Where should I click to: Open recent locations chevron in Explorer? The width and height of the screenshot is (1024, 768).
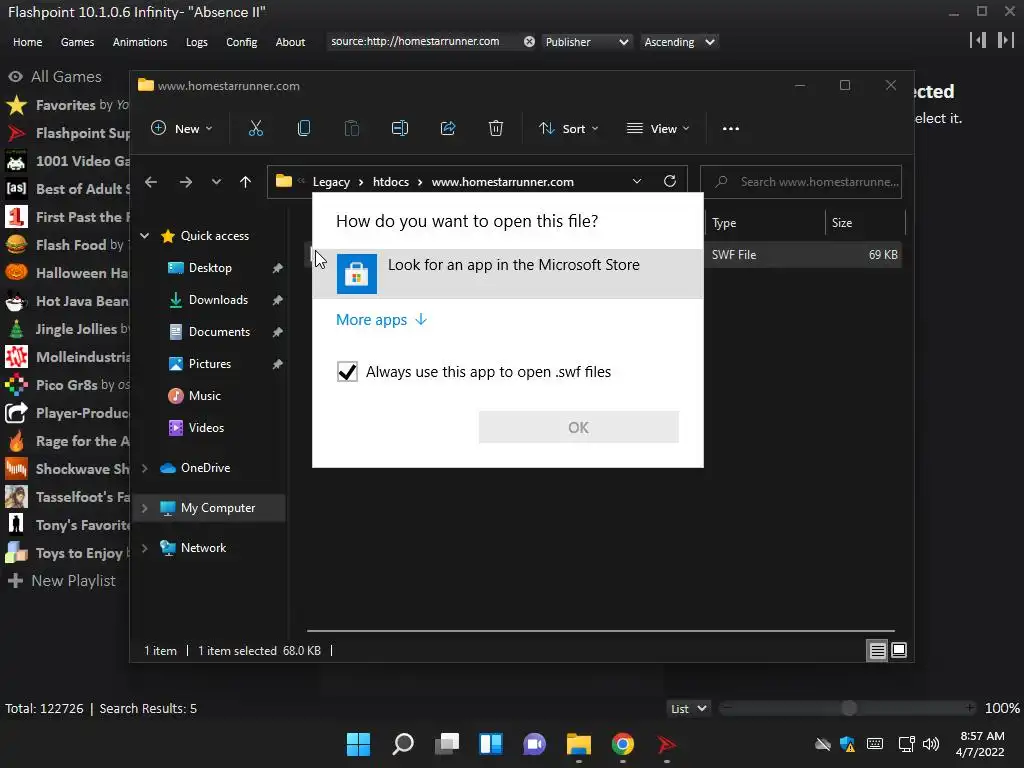216,182
